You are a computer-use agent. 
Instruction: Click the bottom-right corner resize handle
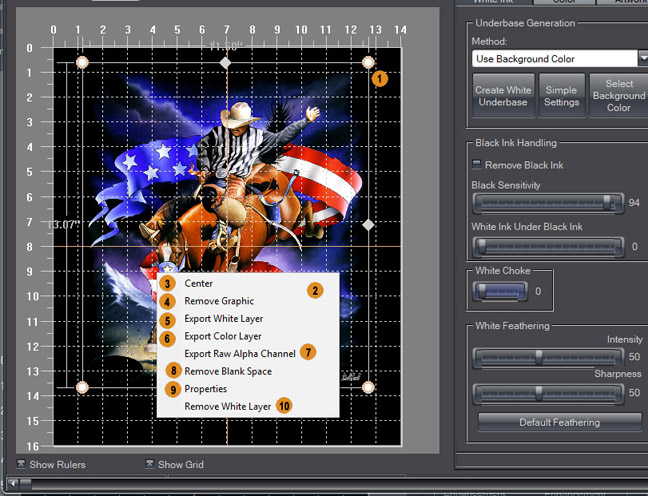[x=368, y=387]
